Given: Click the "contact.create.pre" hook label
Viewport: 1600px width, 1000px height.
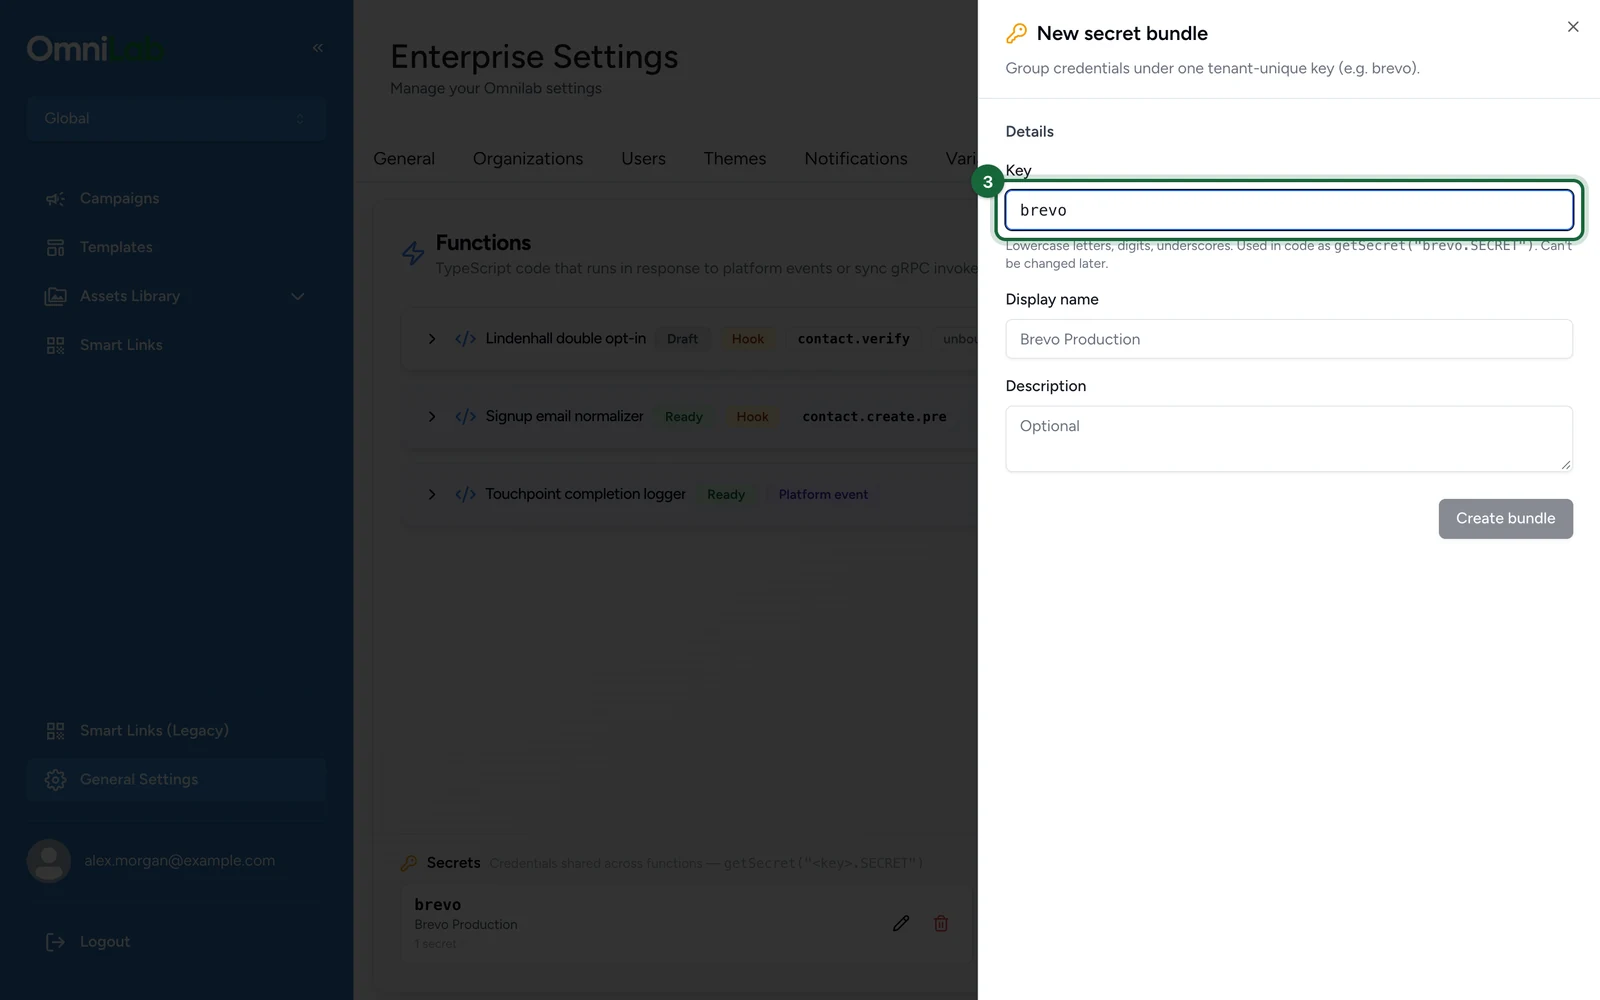Looking at the screenshot, I should 874,417.
